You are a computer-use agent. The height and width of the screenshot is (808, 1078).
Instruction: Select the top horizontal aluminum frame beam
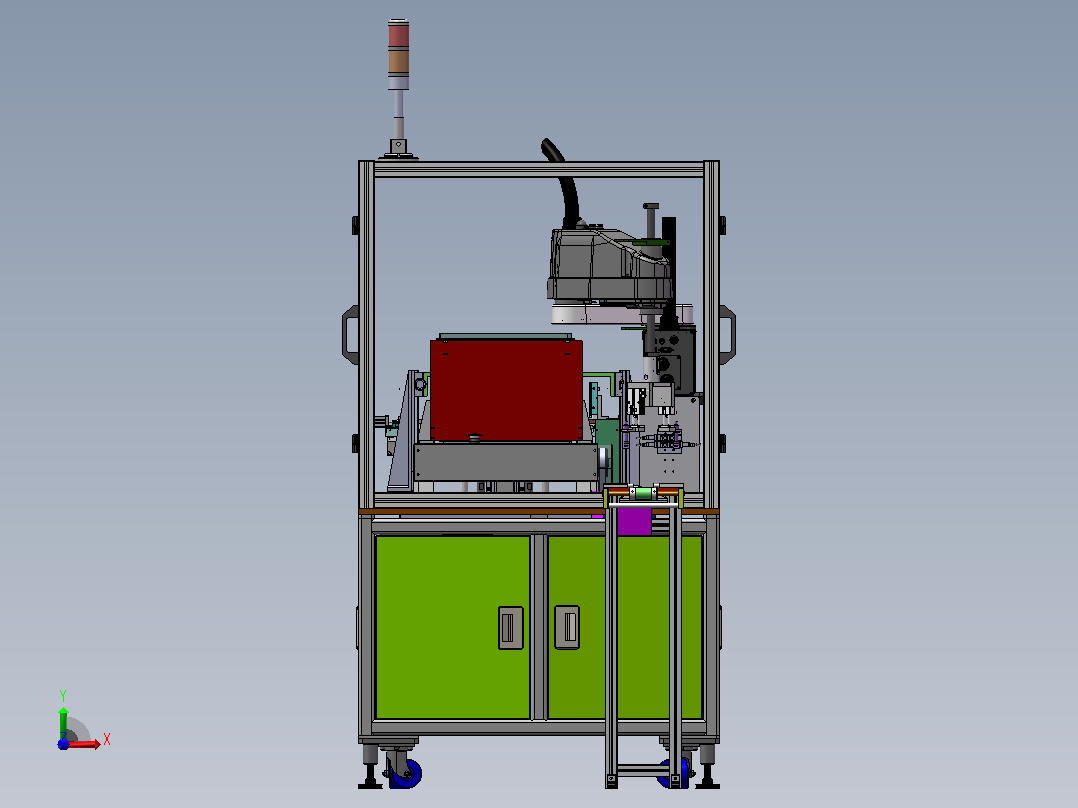tap(538, 169)
